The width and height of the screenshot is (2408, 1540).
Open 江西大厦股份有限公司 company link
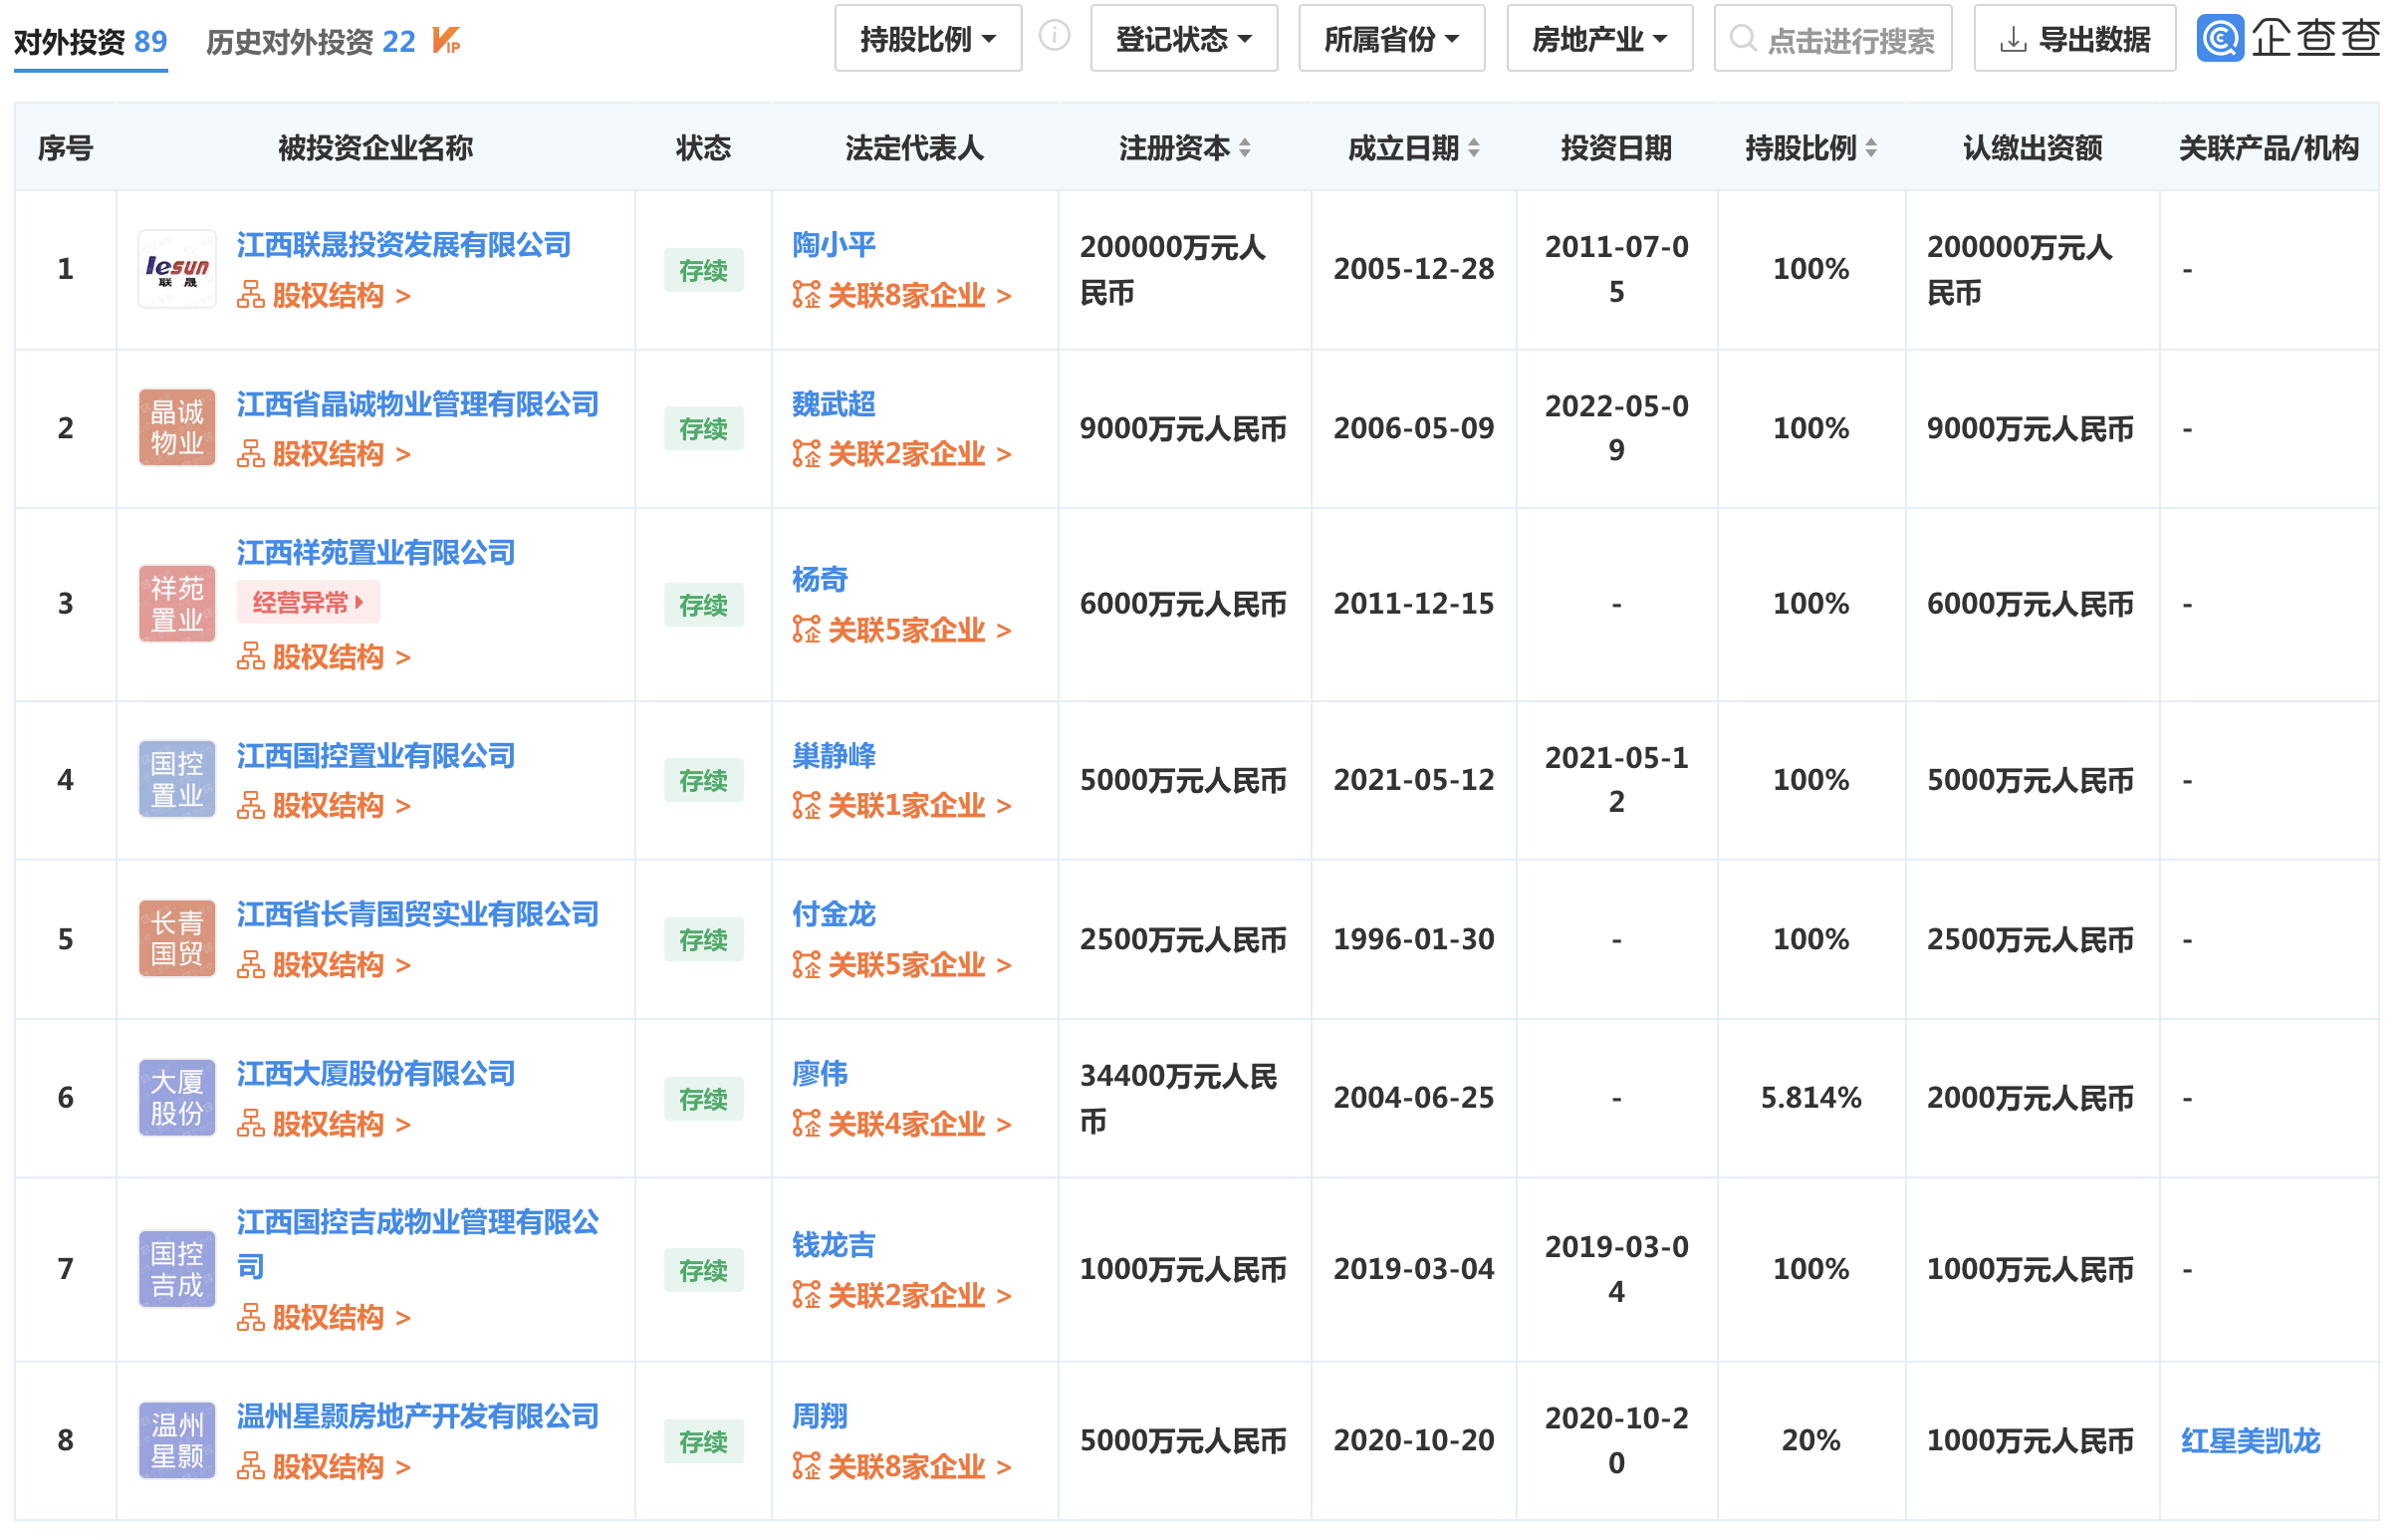pos(376,1074)
